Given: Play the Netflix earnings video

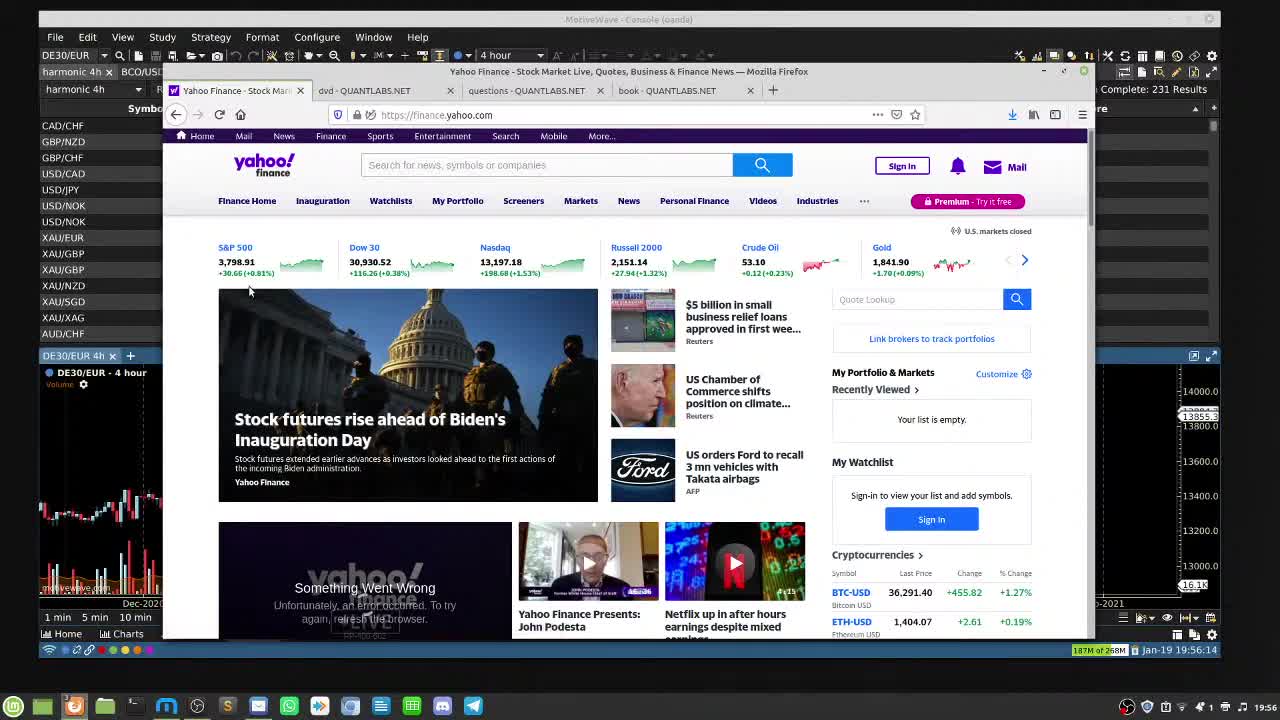Looking at the screenshot, I should (735, 562).
